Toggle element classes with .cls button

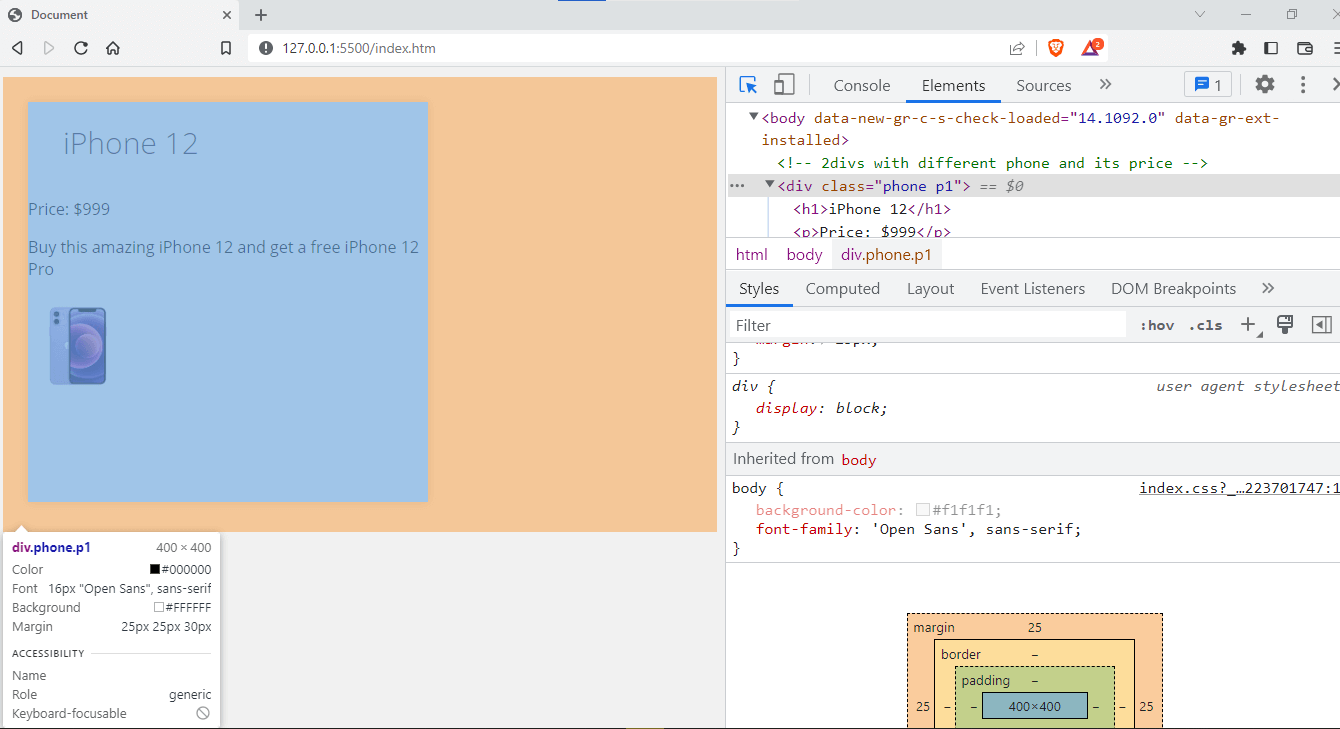(x=1205, y=325)
